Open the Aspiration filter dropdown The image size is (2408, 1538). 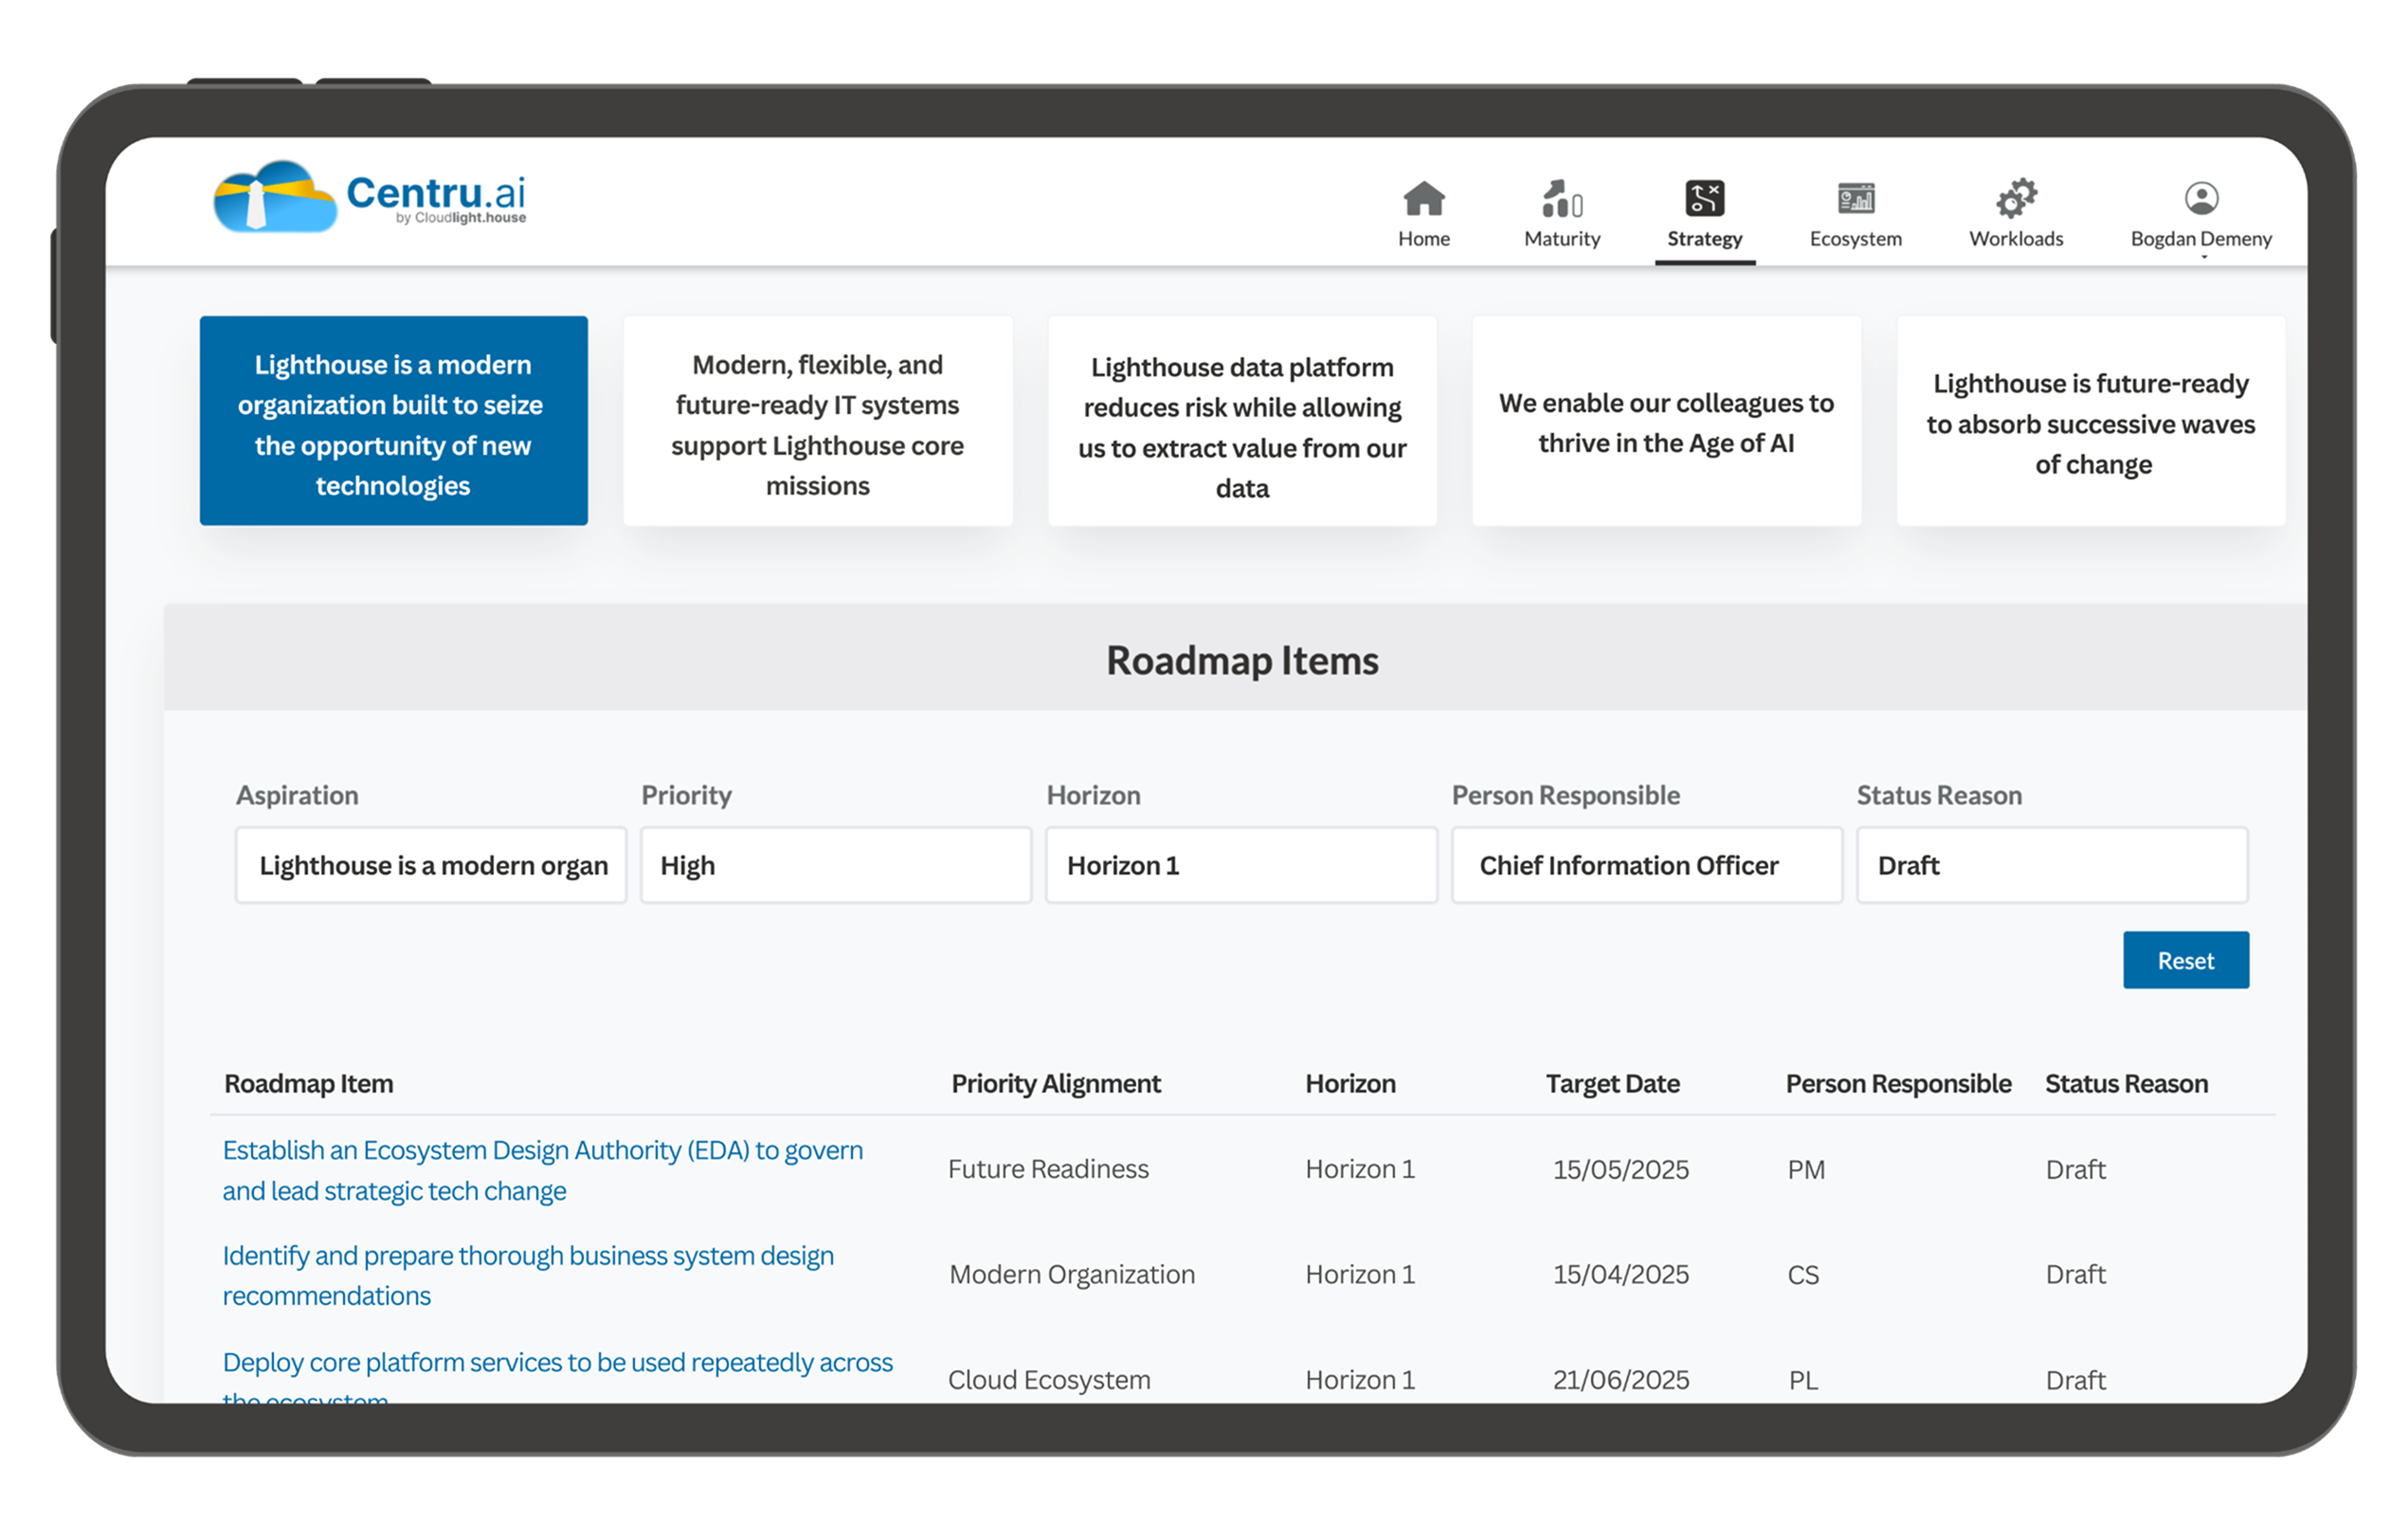(x=431, y=865)
